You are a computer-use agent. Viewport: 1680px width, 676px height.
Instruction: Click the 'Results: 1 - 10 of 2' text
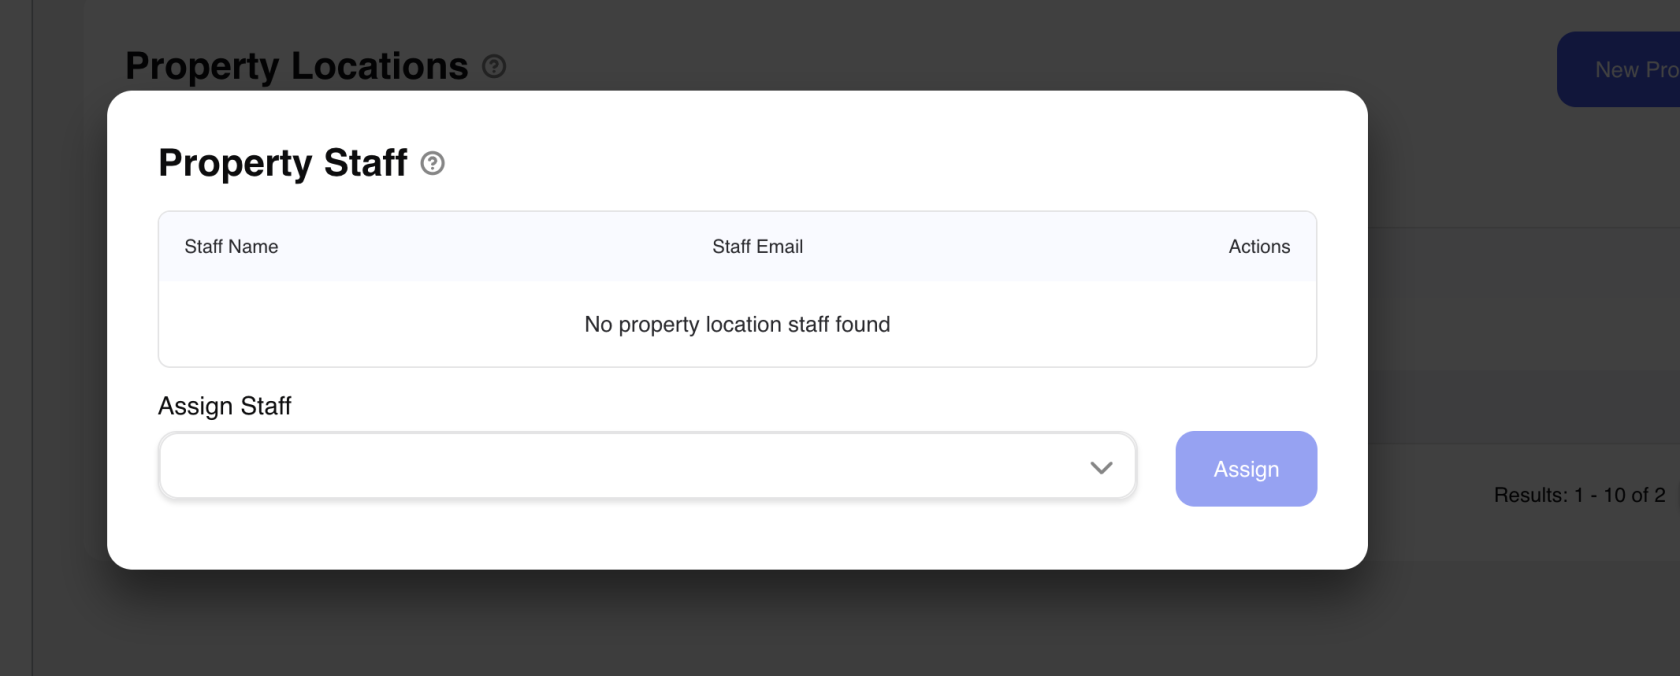click(x=1579, y=495)
